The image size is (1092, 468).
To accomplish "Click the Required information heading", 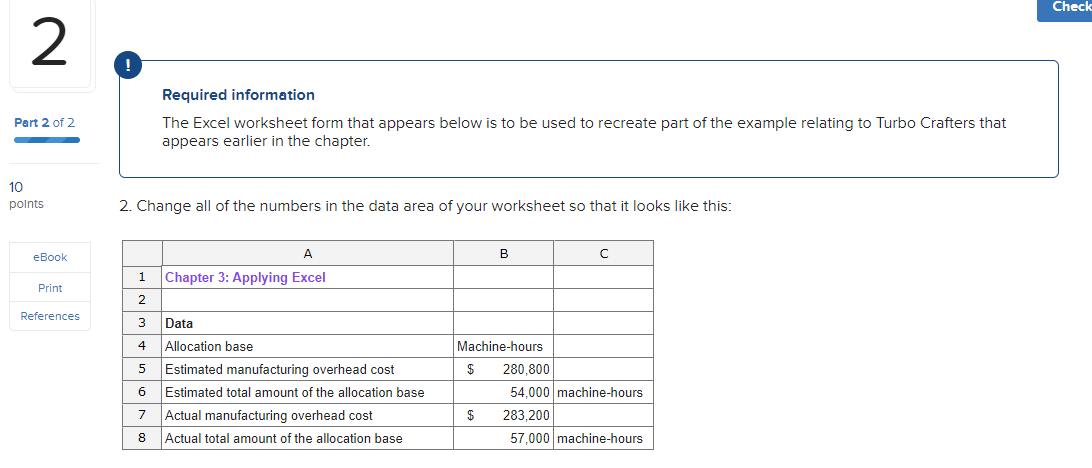I will coord(238,95).
